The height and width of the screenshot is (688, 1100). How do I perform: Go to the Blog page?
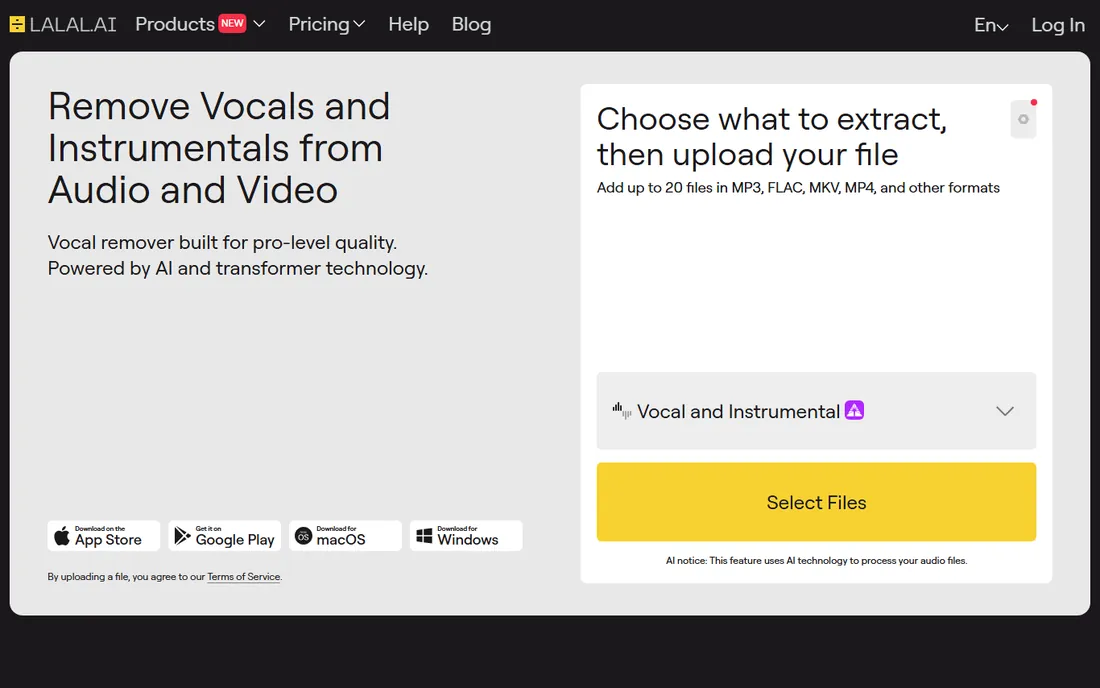(471, 25)
